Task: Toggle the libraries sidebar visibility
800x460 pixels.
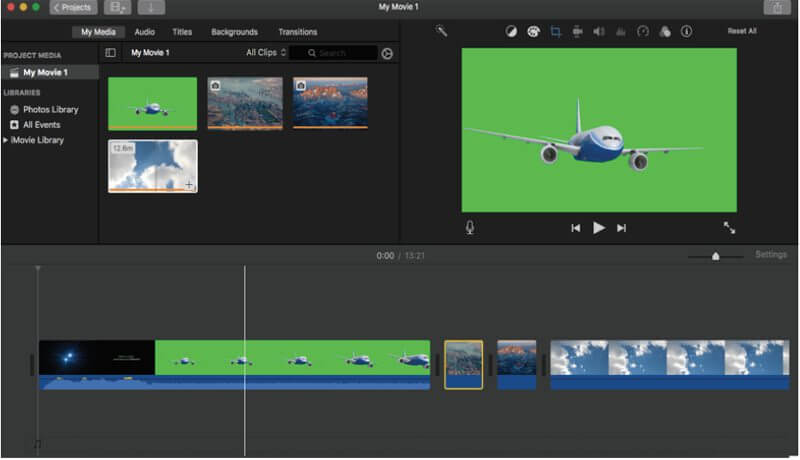Action: (x=110, y=52)
